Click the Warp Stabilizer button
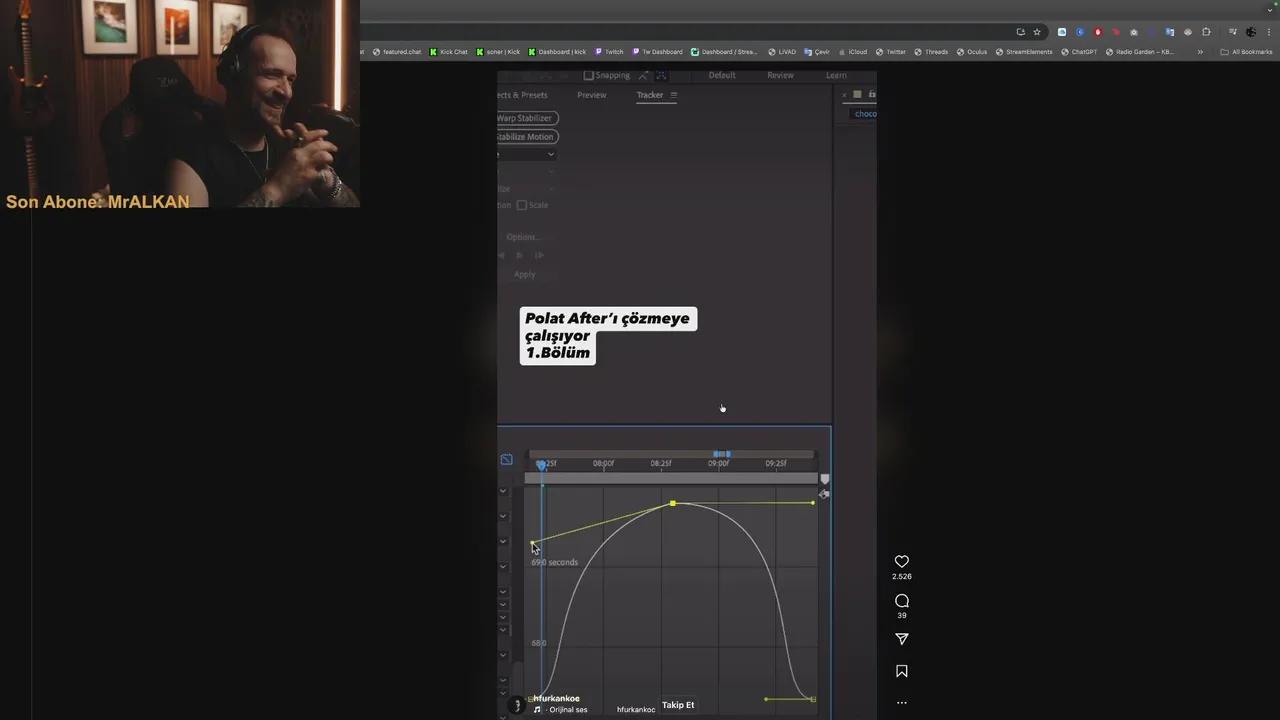 527,118
